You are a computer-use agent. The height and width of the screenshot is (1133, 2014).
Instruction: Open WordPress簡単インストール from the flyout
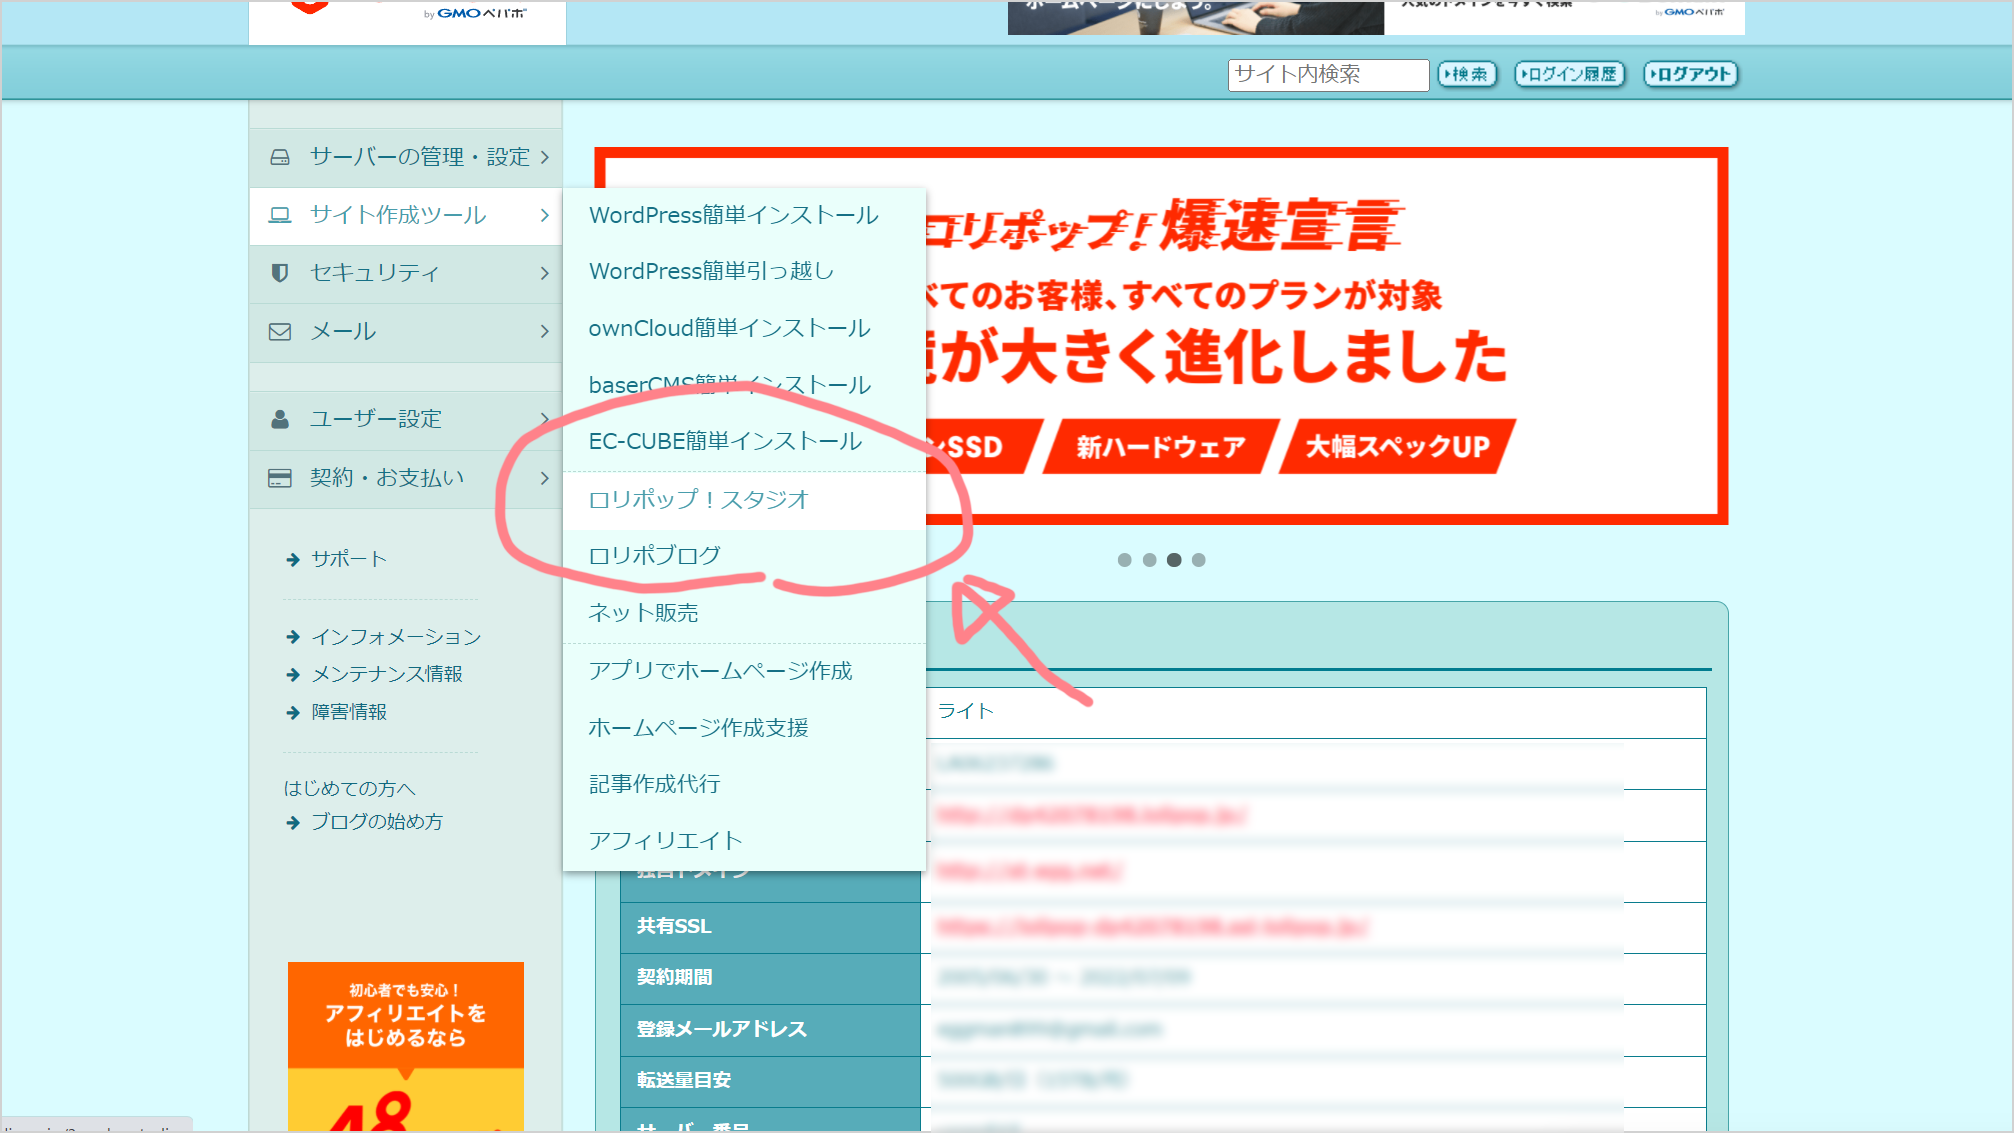(x=733, y=215)
